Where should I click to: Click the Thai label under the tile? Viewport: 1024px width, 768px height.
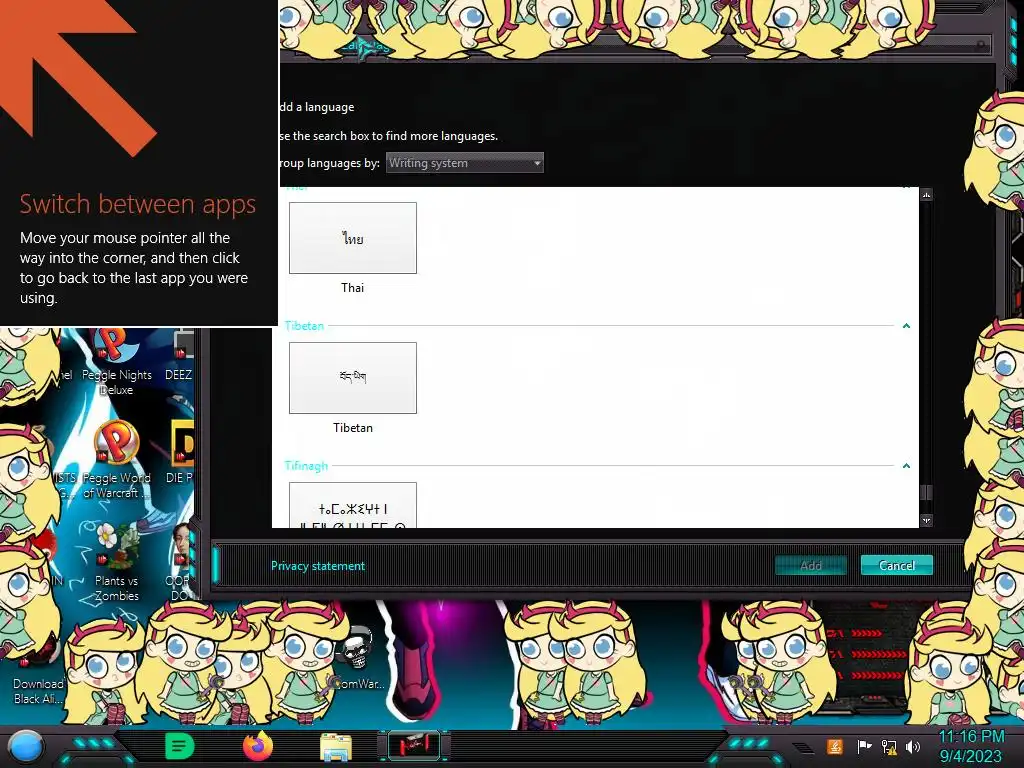point(353,287)
